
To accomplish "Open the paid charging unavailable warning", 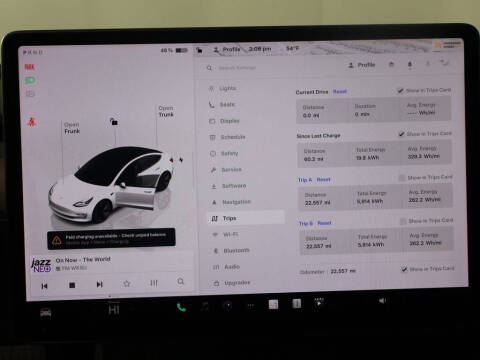I will (x=111, y=239).
